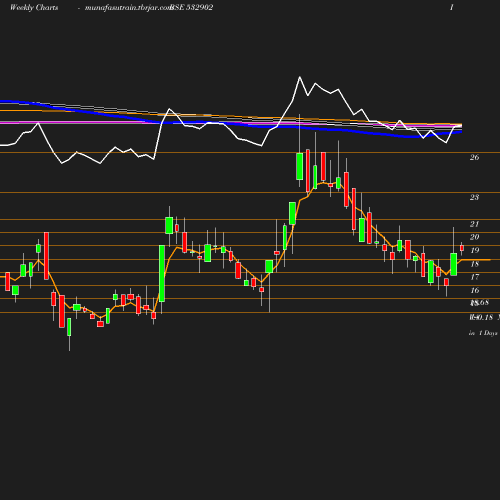
Task: Click the price axis label '17'
Action: pos(474,277)
